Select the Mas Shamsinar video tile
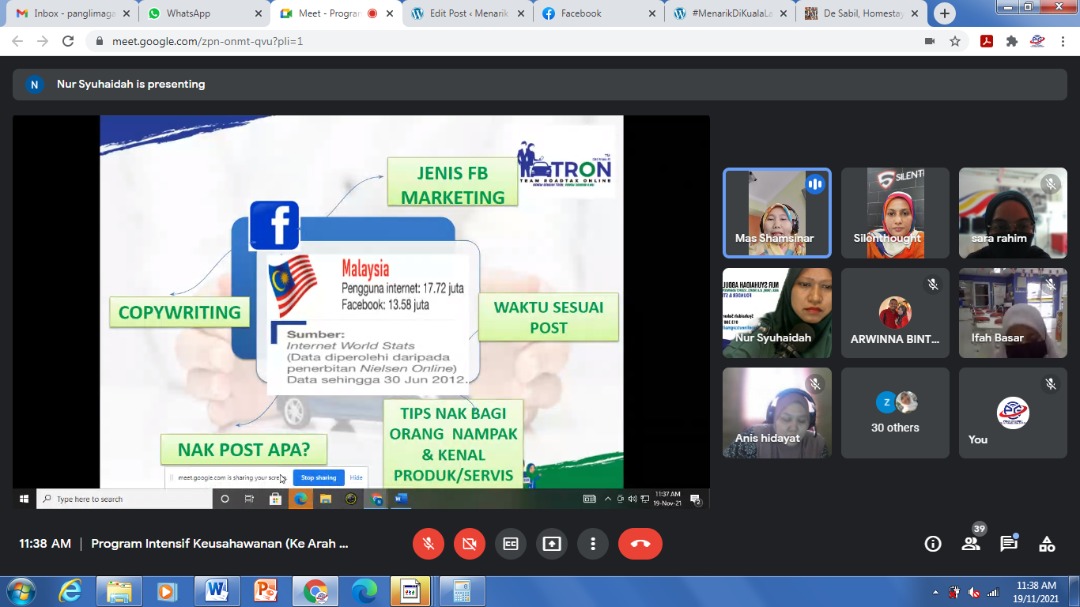1080x607 pixels. 777,212
